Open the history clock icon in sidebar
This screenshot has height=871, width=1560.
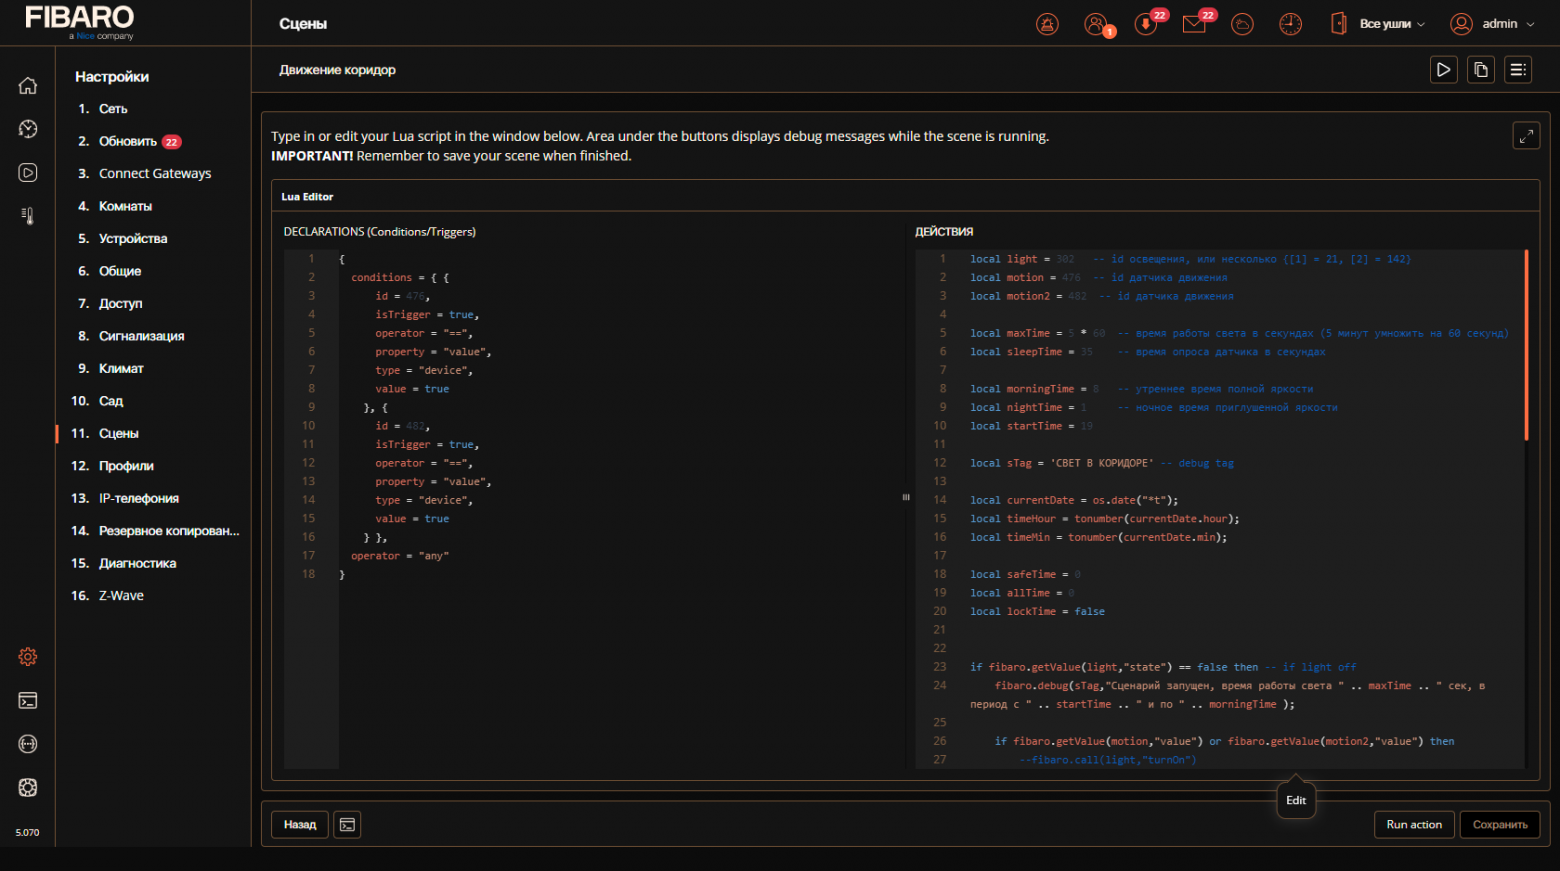tap(28, 129)
